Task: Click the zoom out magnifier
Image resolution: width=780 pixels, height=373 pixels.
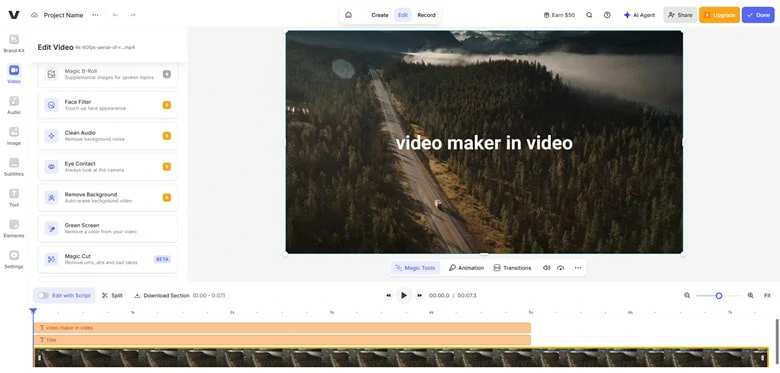Action: pyautogui.click(x=687, y=295)
